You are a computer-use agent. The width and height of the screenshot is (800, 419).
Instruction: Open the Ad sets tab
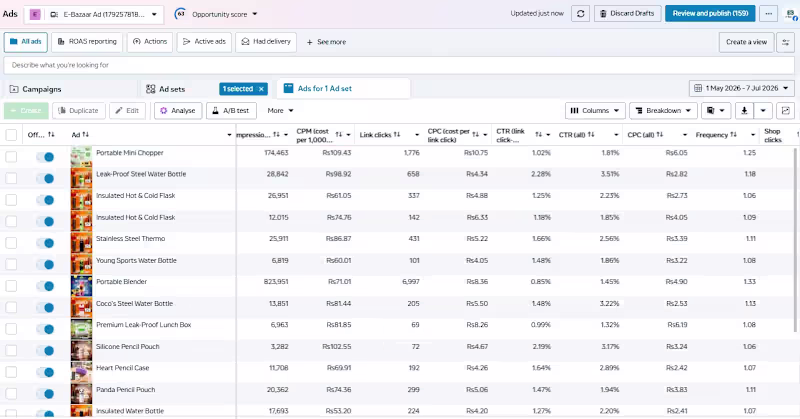coord(165,89)
